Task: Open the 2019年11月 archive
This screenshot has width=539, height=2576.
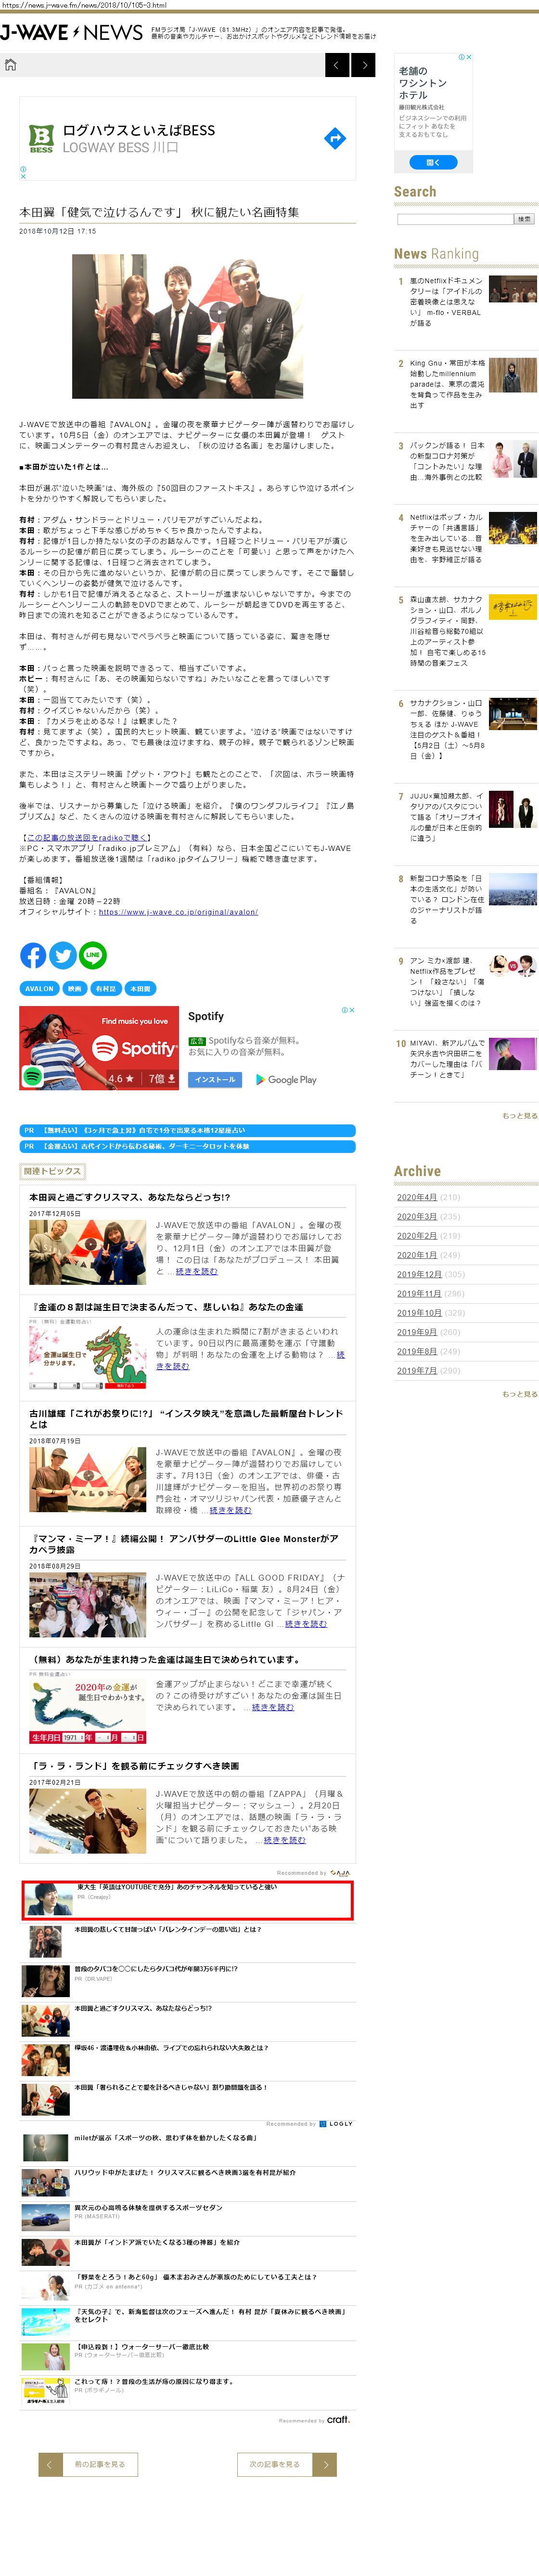Action: pos(419,1293)
